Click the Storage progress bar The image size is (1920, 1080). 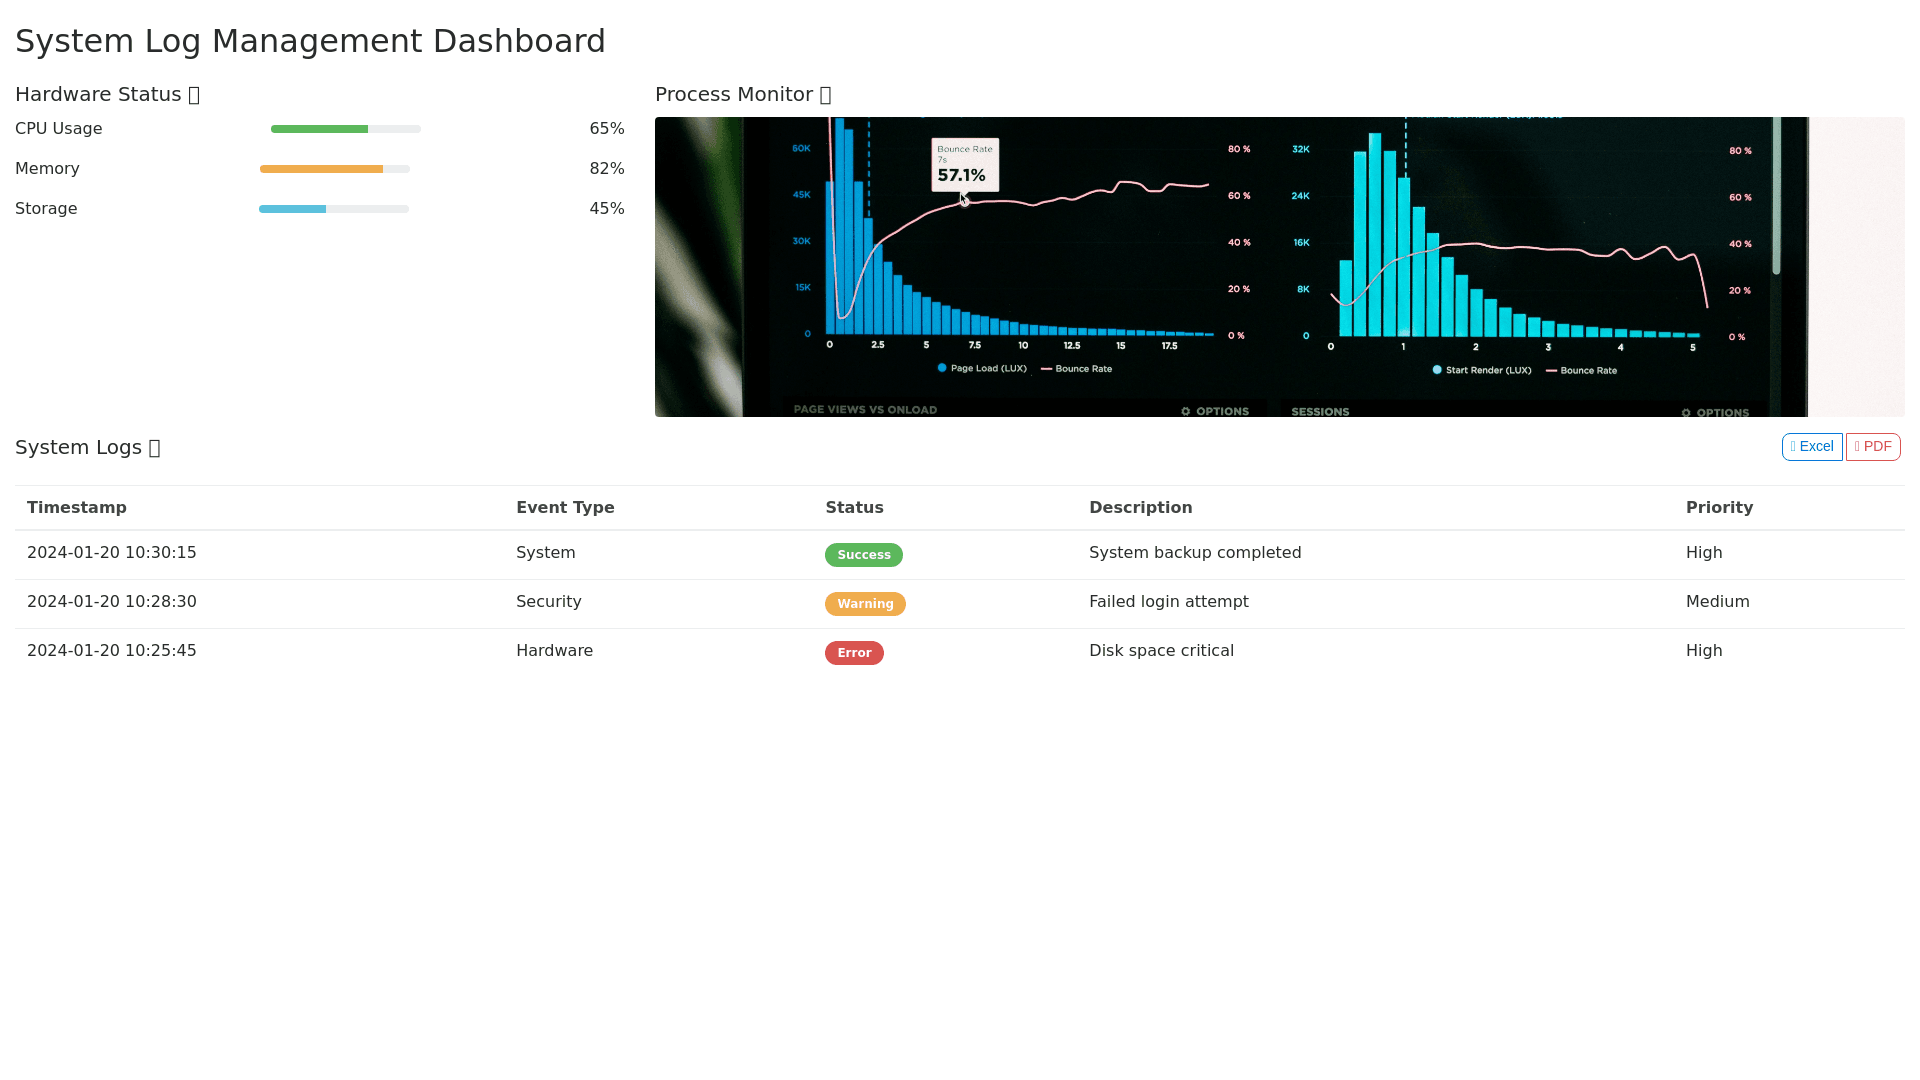point(333,209)
